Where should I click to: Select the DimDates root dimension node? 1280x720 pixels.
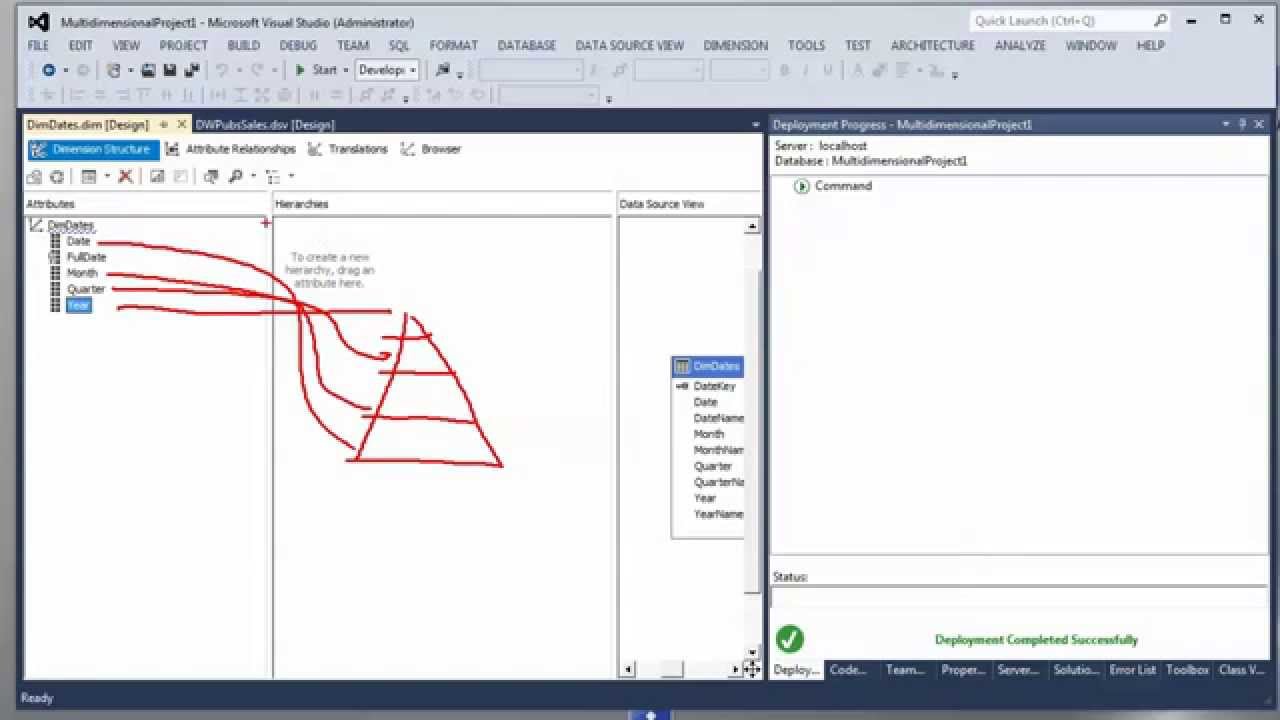[70, 226]
